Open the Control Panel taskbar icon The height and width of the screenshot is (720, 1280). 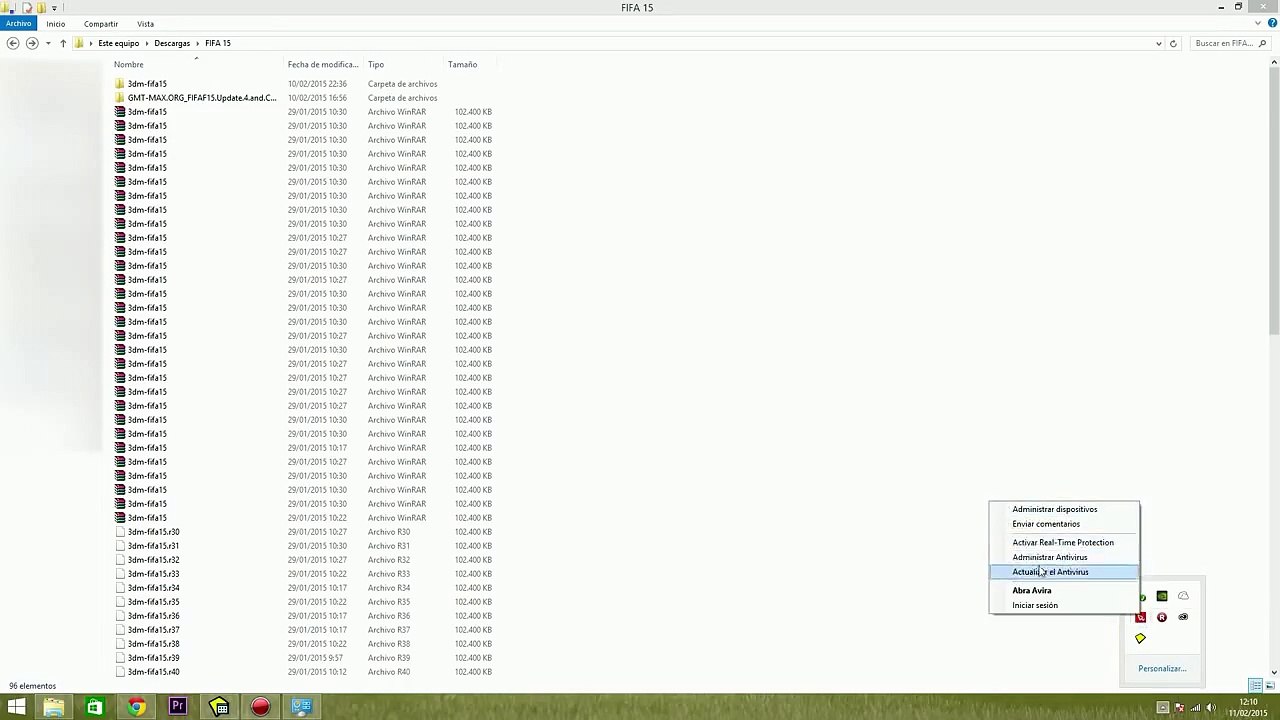(301, 708)
